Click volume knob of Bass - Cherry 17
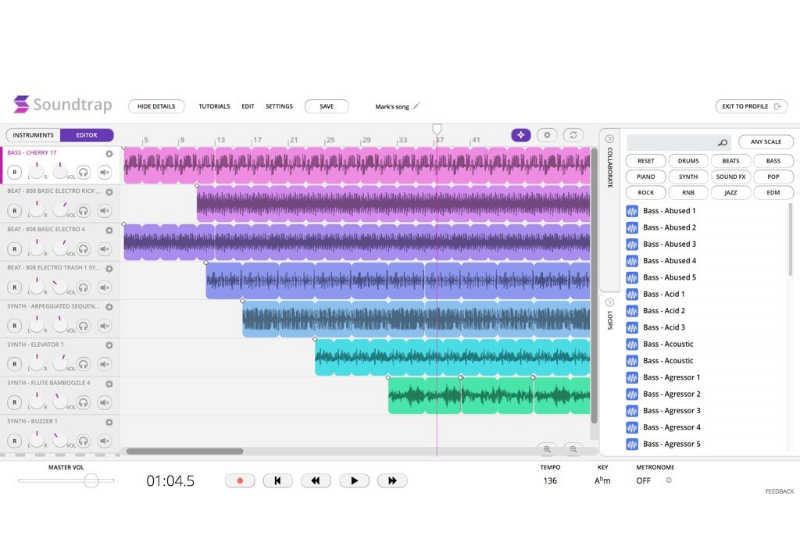The image size is (800, 550). coord(61,171)
